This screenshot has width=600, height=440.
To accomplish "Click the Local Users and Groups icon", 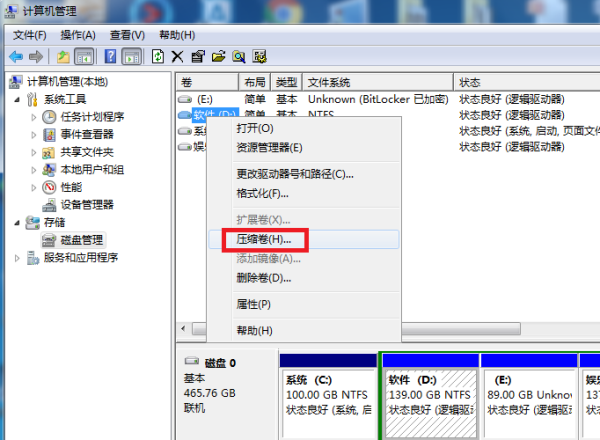I will click(x=49, y=169).
